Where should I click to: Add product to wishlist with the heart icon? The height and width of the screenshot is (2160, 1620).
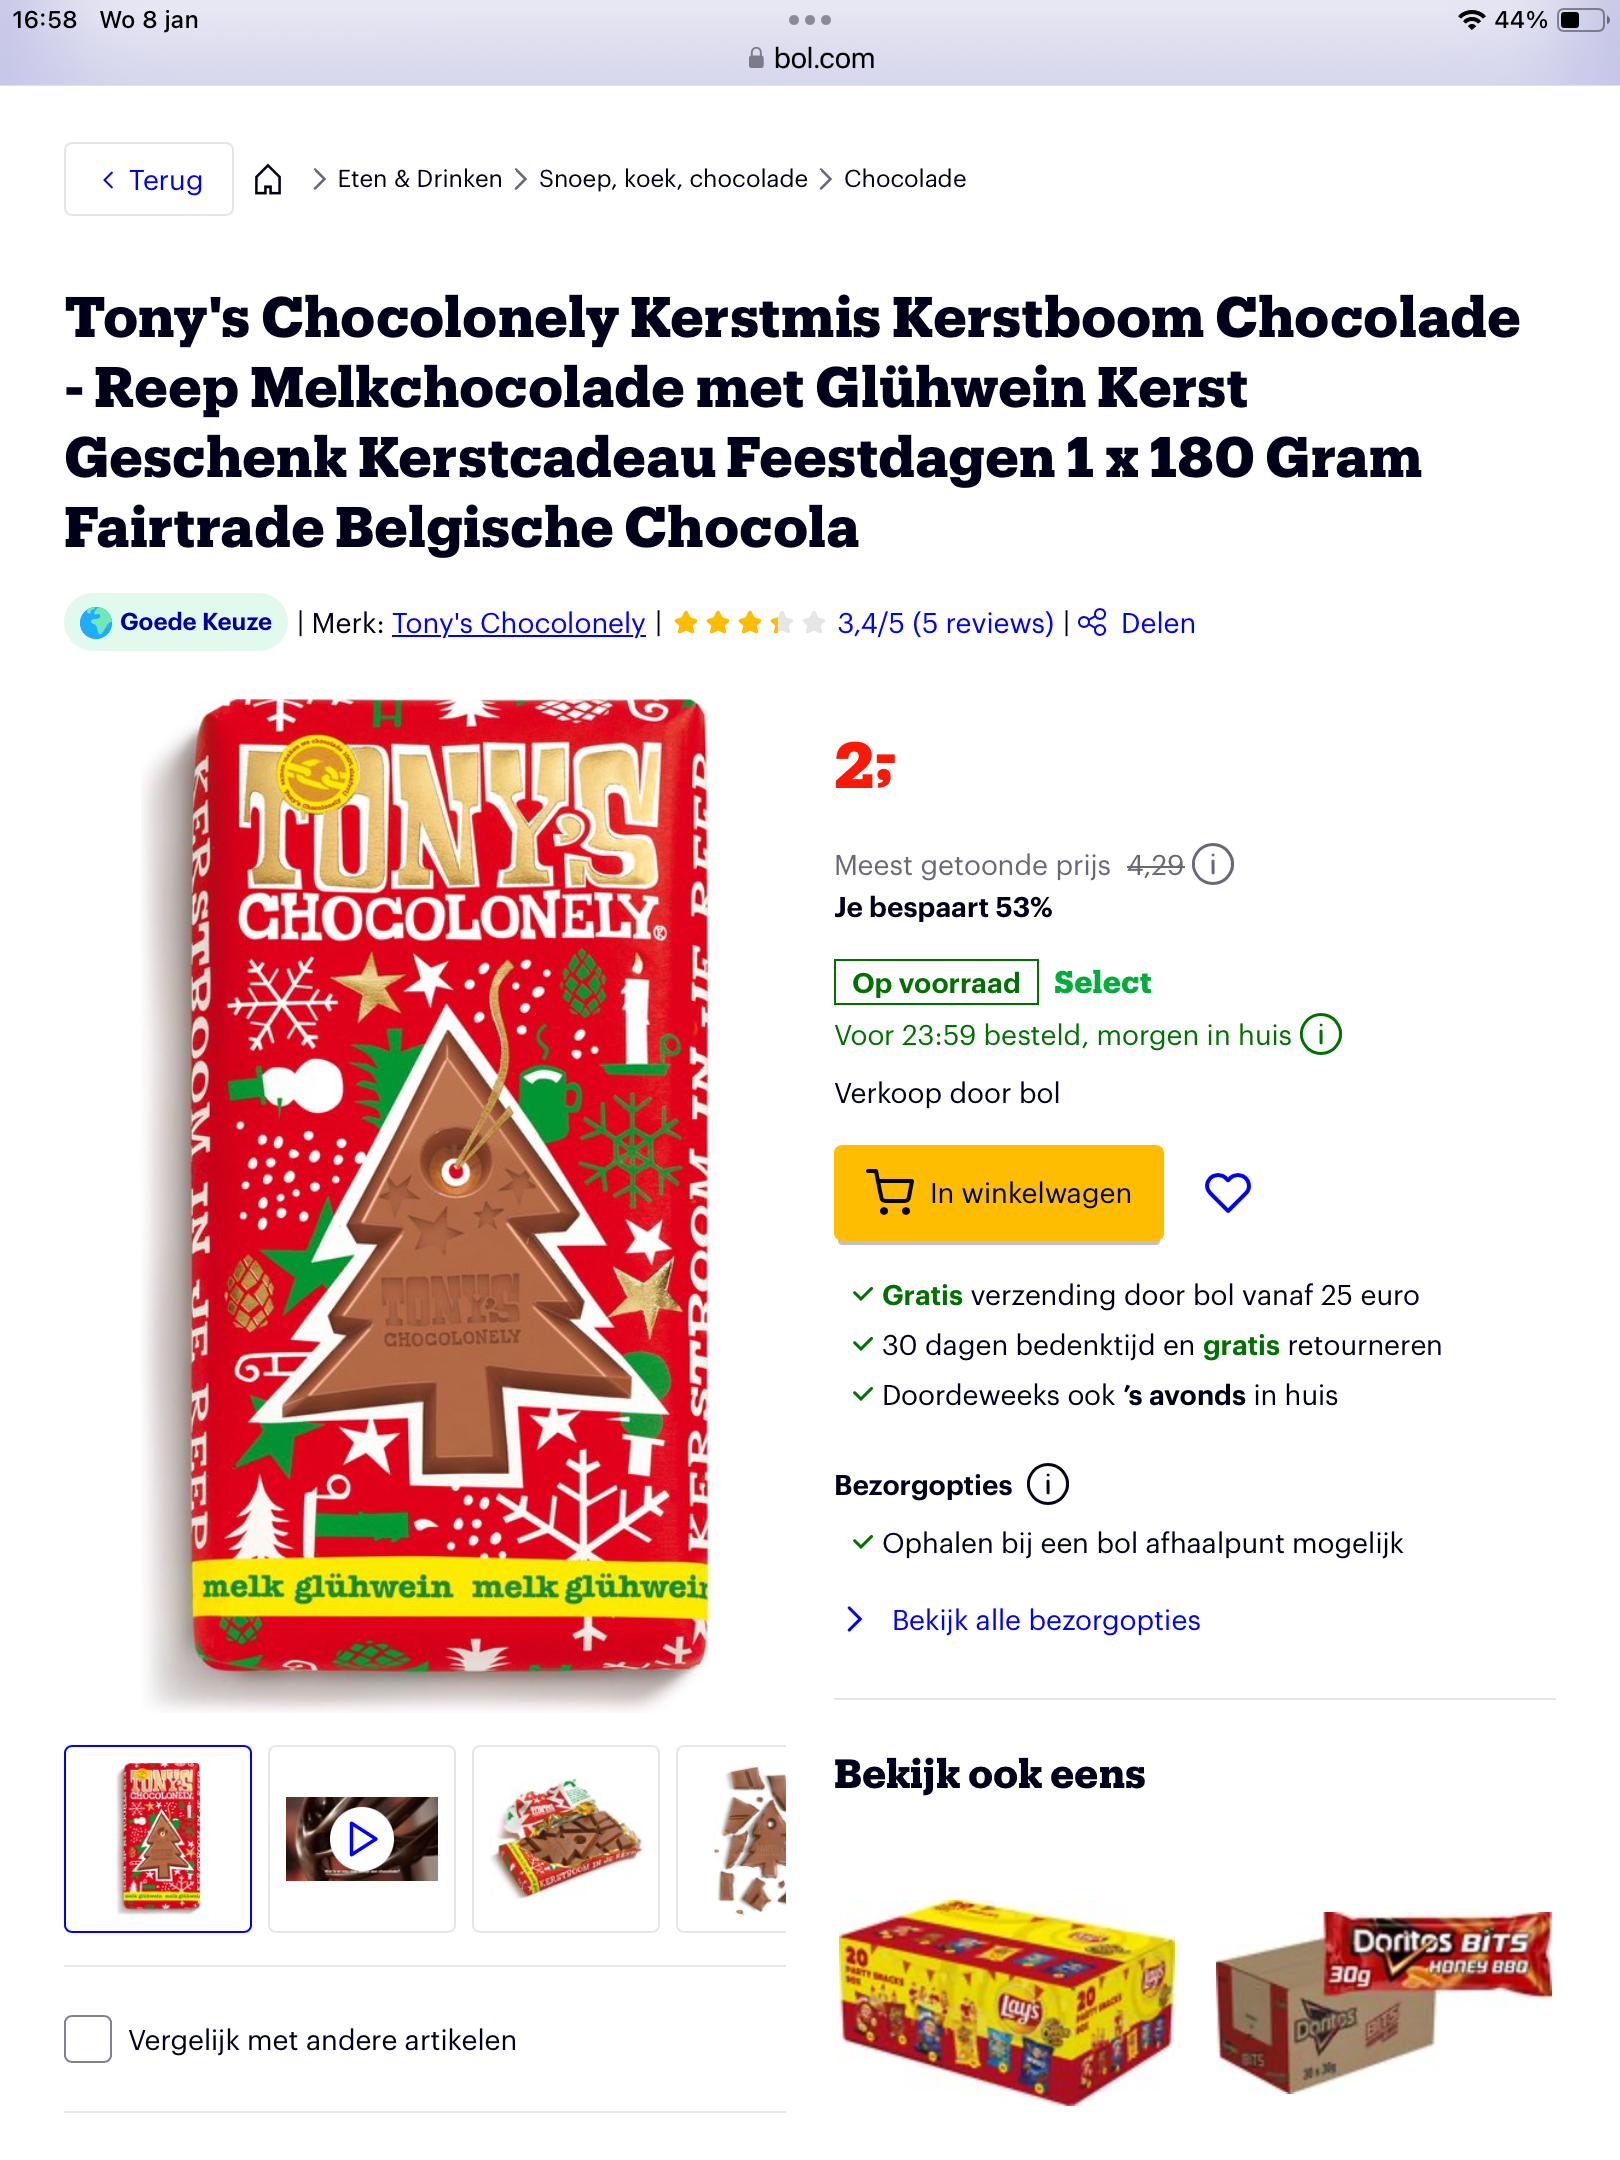pyautogui.click(x=1228, y=1191)
